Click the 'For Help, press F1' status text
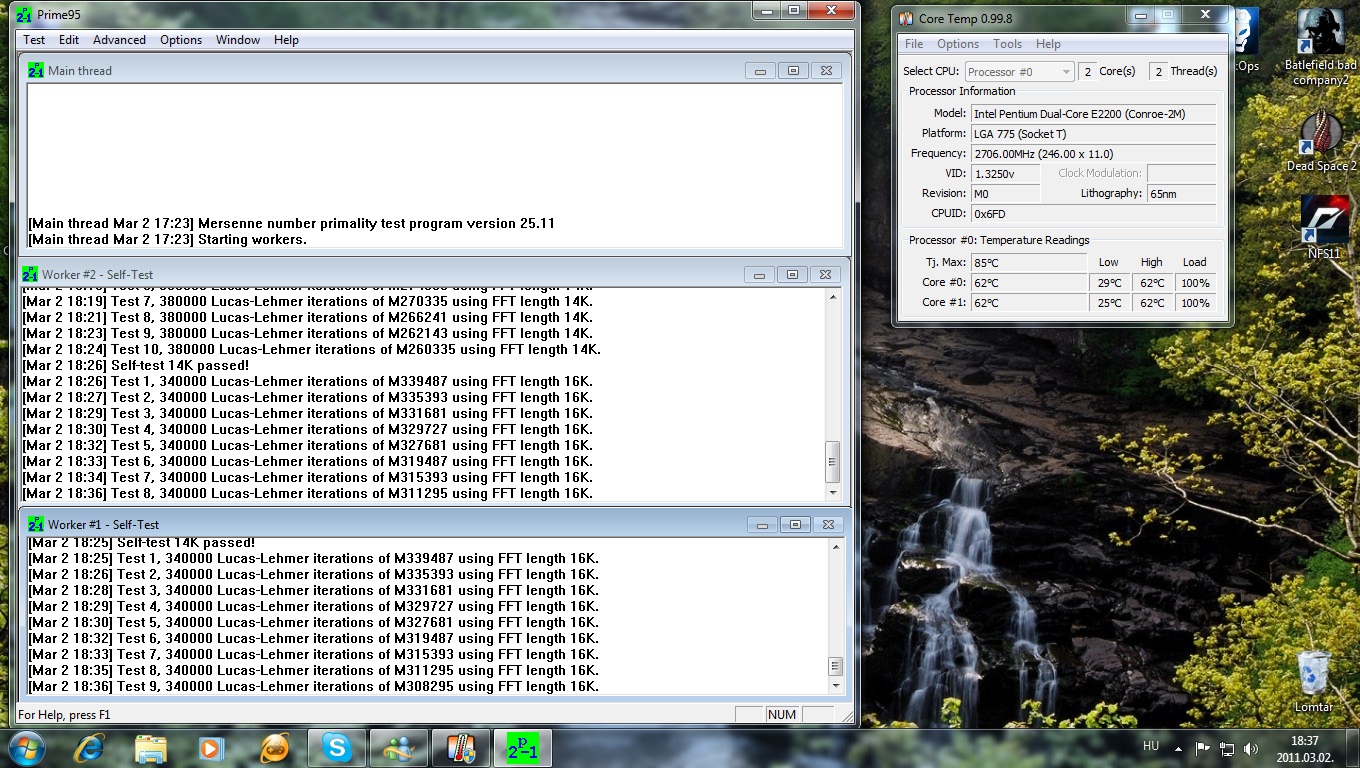This screenshot has height=768, width=1360. [x=64, y=715]
